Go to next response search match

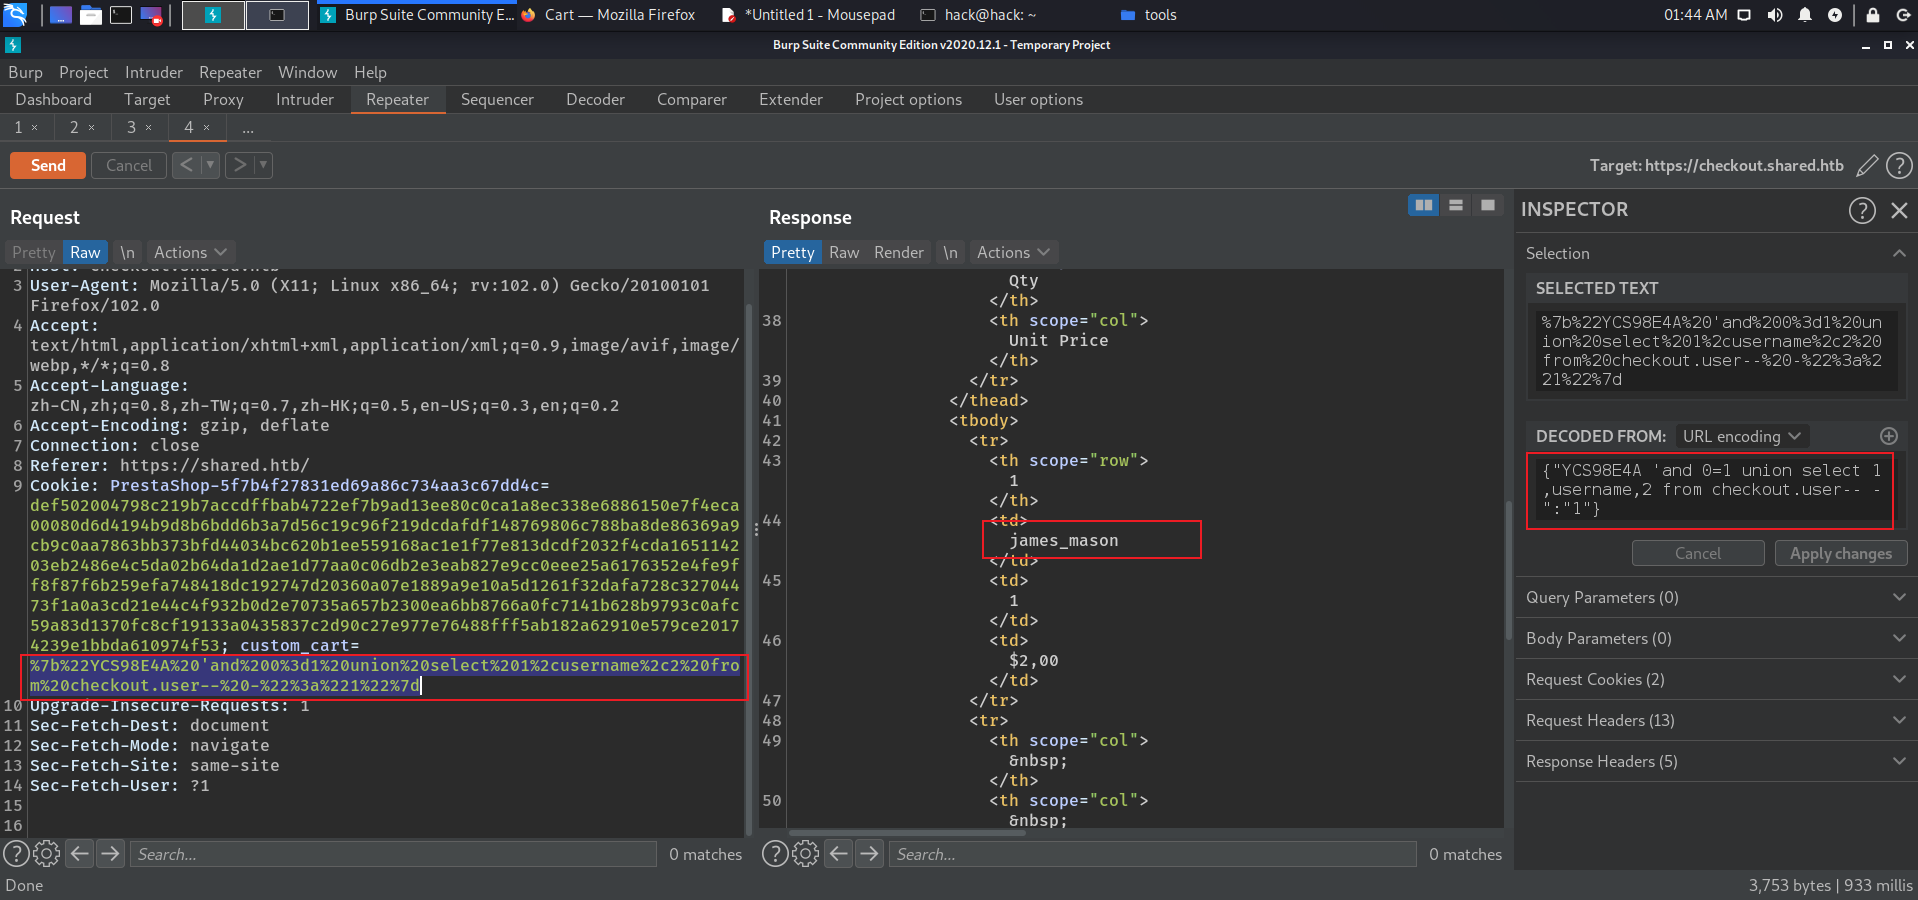click(x=870, y=854)
